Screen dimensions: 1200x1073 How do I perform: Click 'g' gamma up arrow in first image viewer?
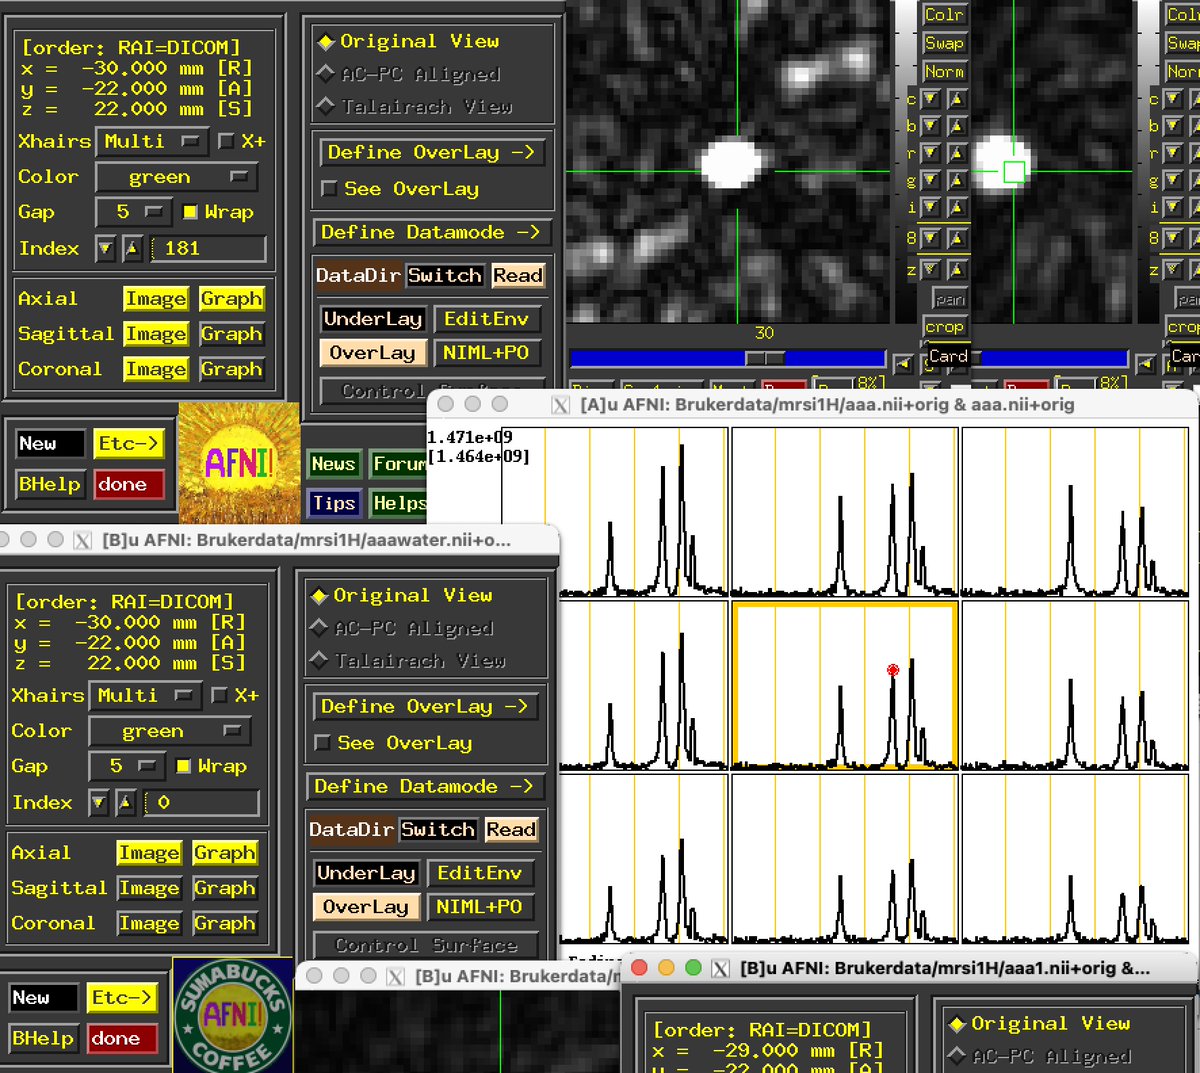[x=957, y=181]
